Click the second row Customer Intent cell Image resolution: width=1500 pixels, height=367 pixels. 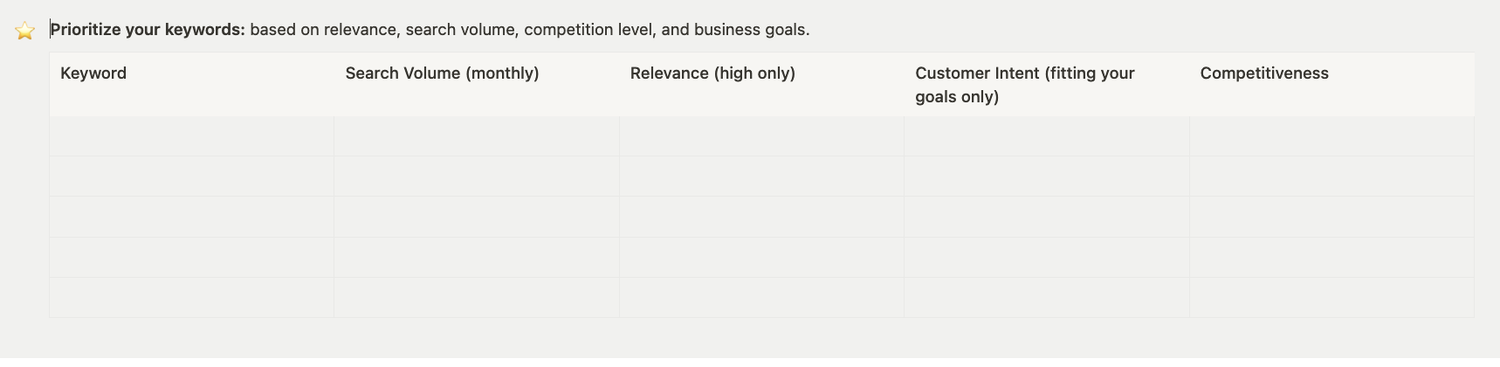(x=1047, y=176)
